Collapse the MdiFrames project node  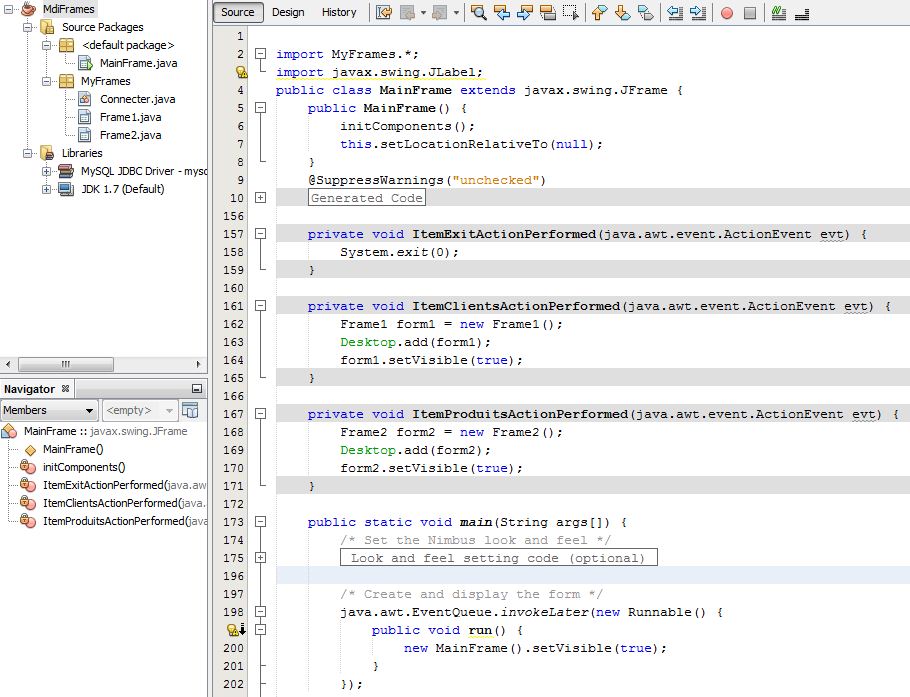(8, 9)
